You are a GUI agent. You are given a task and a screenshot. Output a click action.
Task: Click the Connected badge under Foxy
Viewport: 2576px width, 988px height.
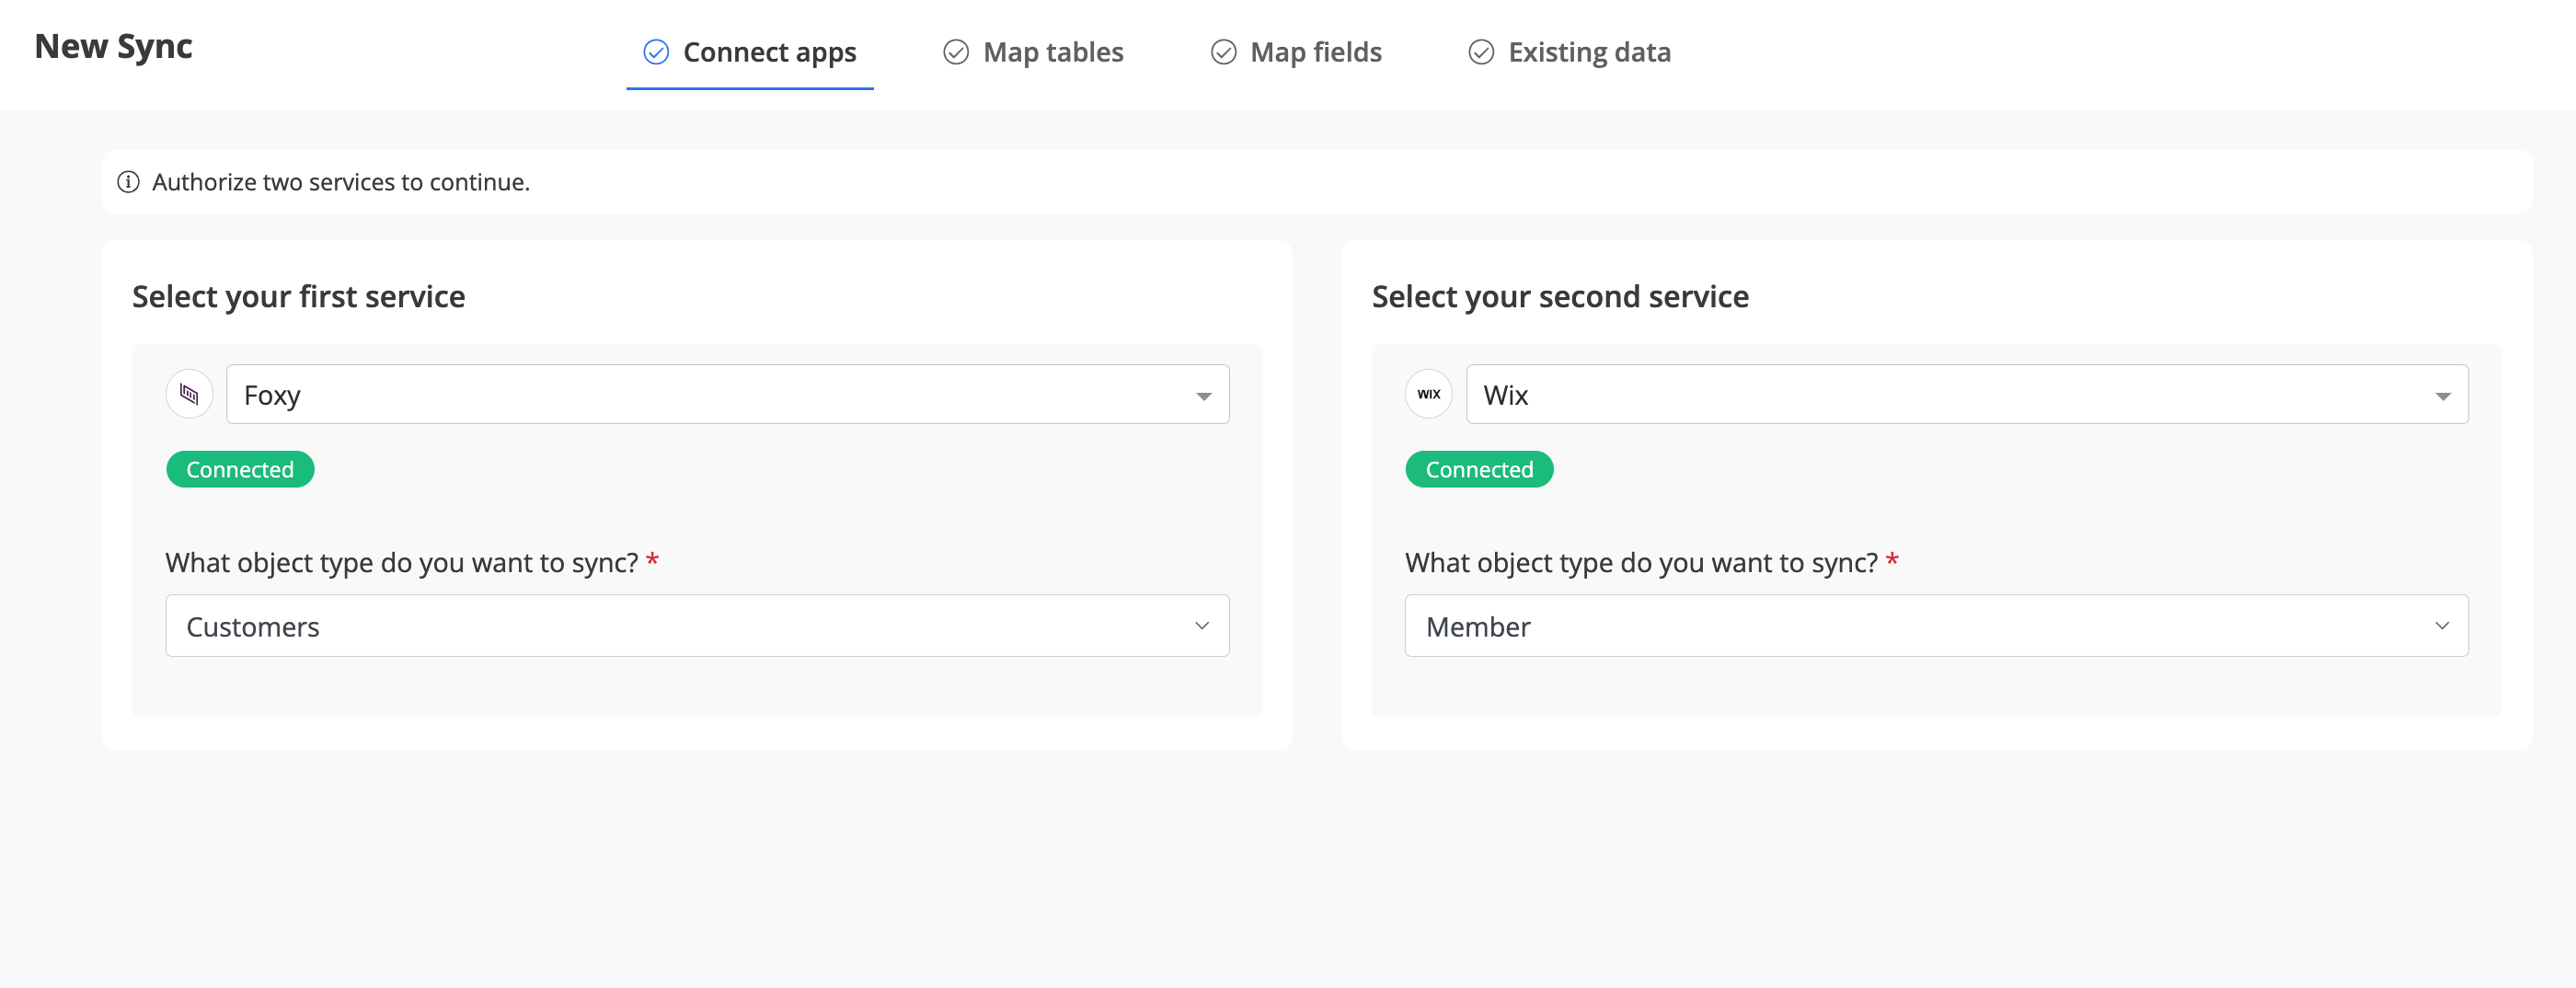(240, 469)
